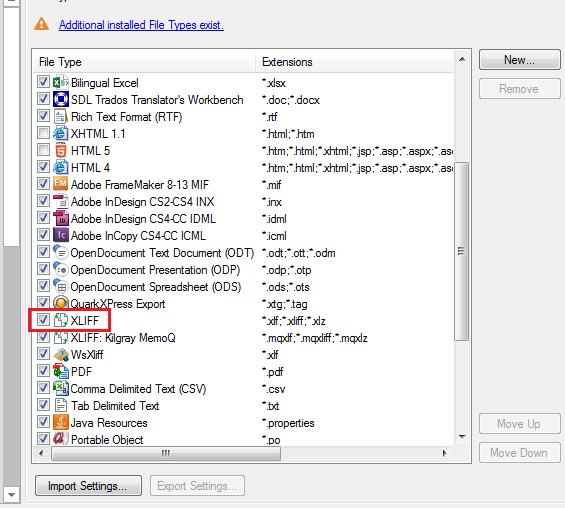Click the QuarkXPress Export icon

[61, 303]
